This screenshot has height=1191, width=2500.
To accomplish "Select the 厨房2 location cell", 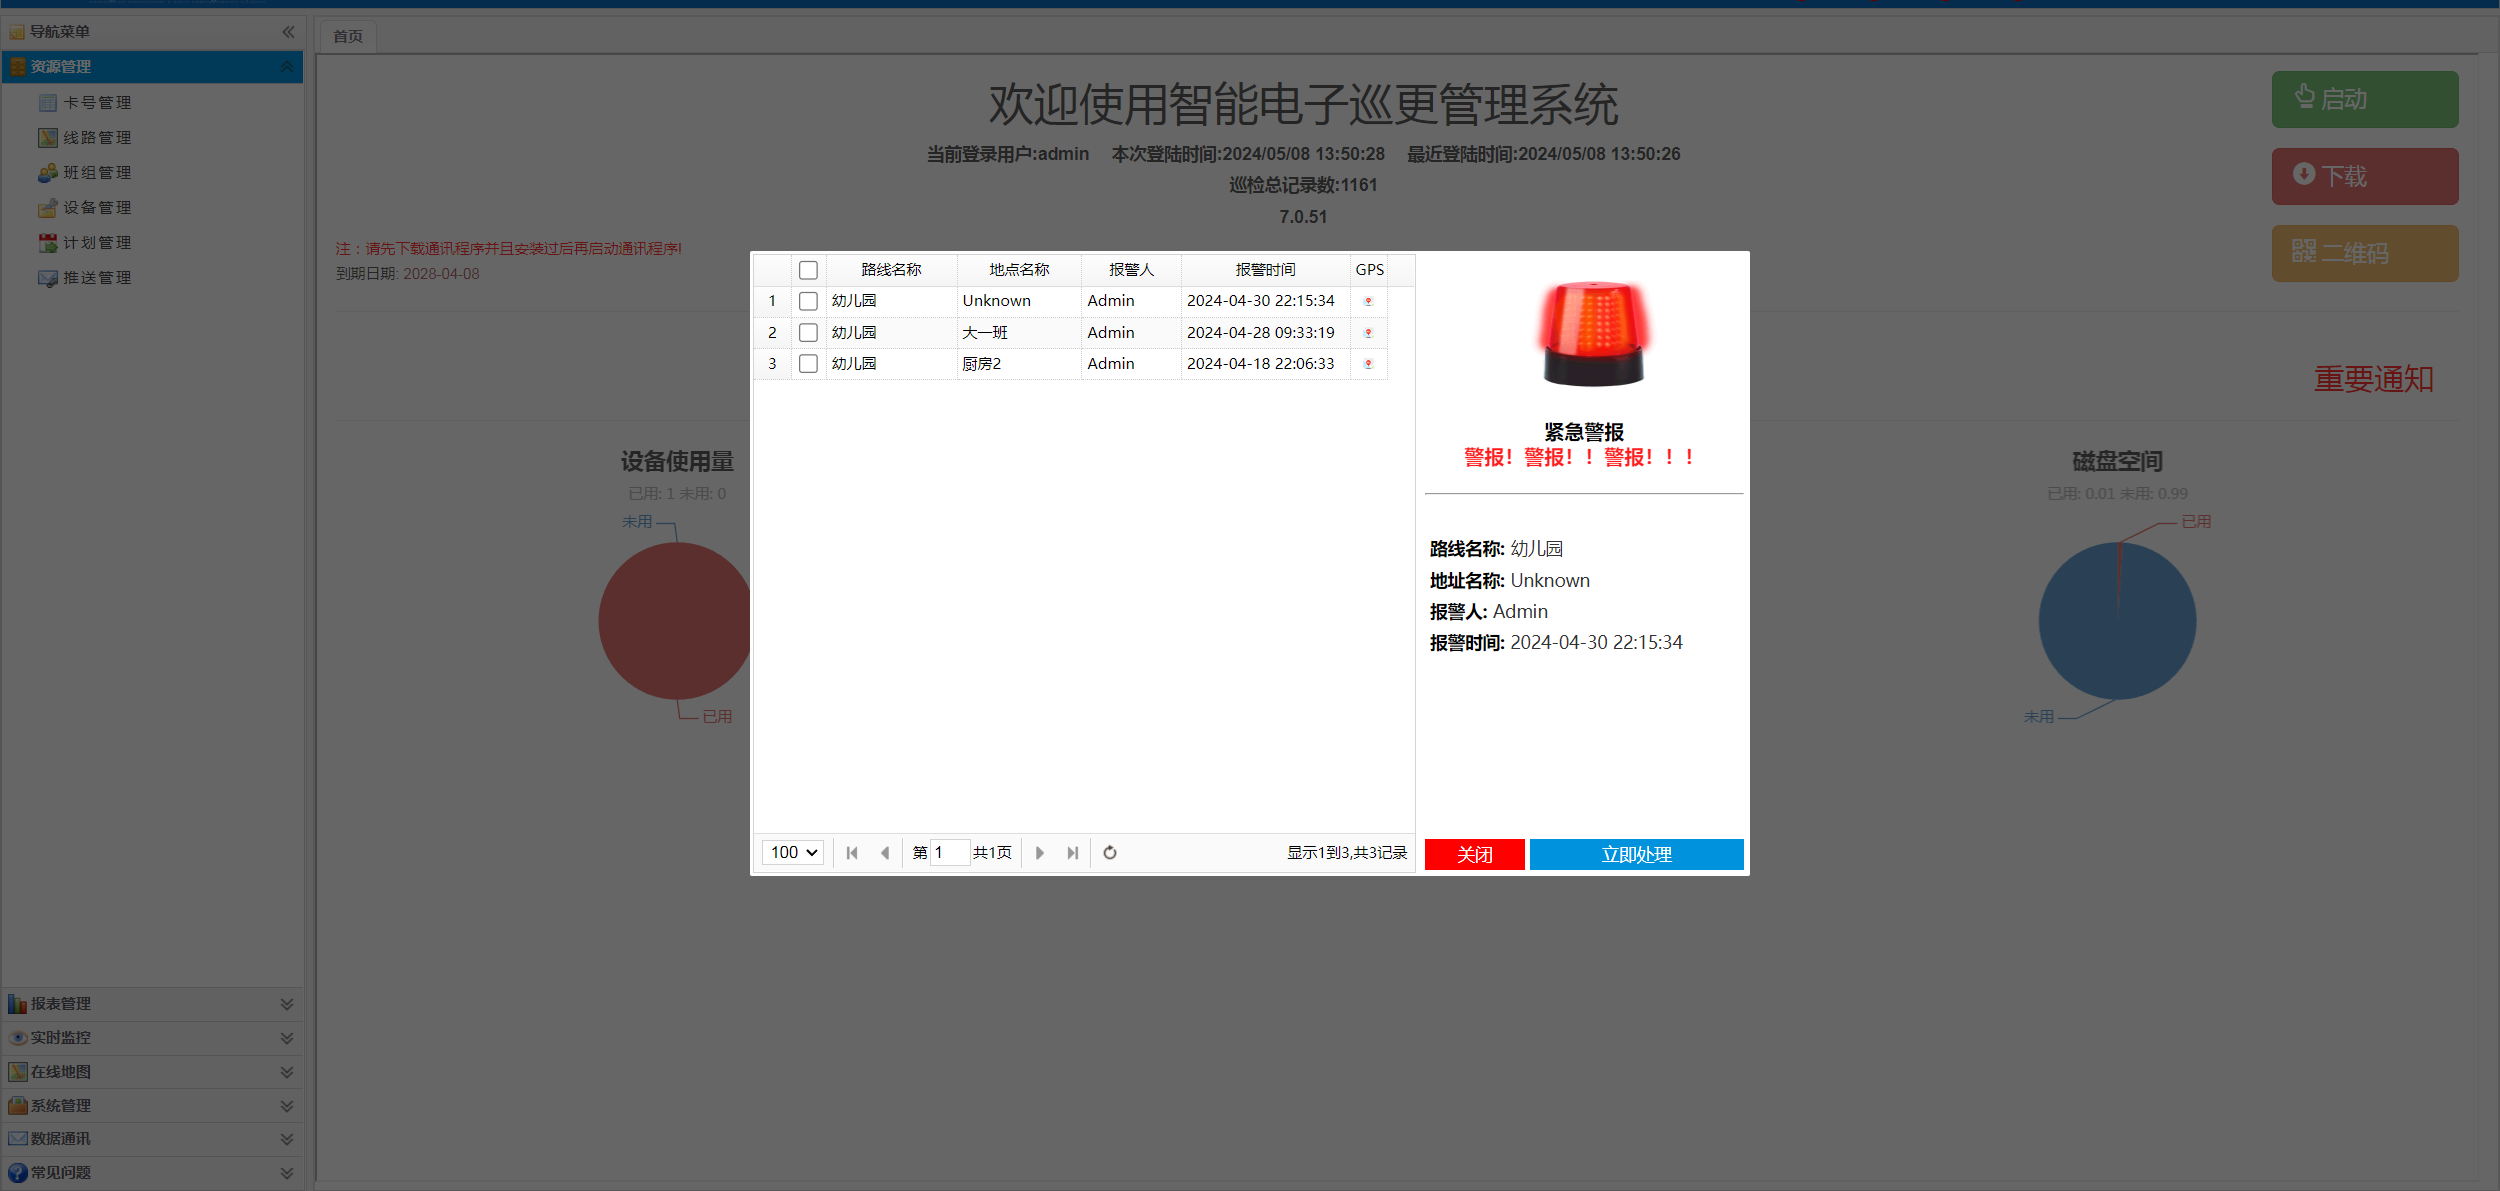I will click(1019, 364).
